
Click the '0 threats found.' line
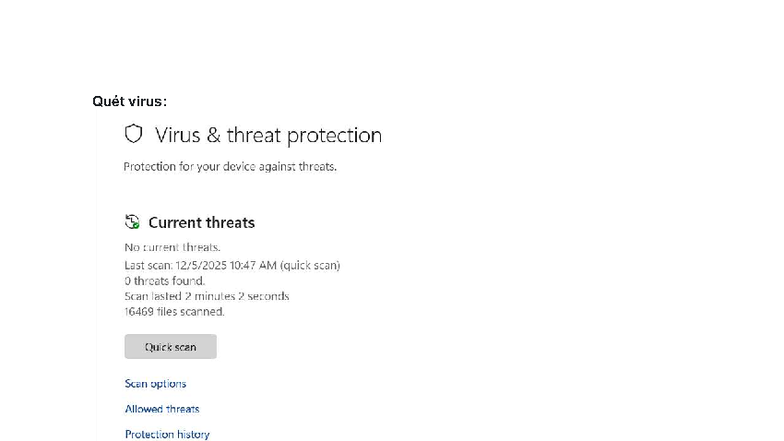tap(164, 281)
